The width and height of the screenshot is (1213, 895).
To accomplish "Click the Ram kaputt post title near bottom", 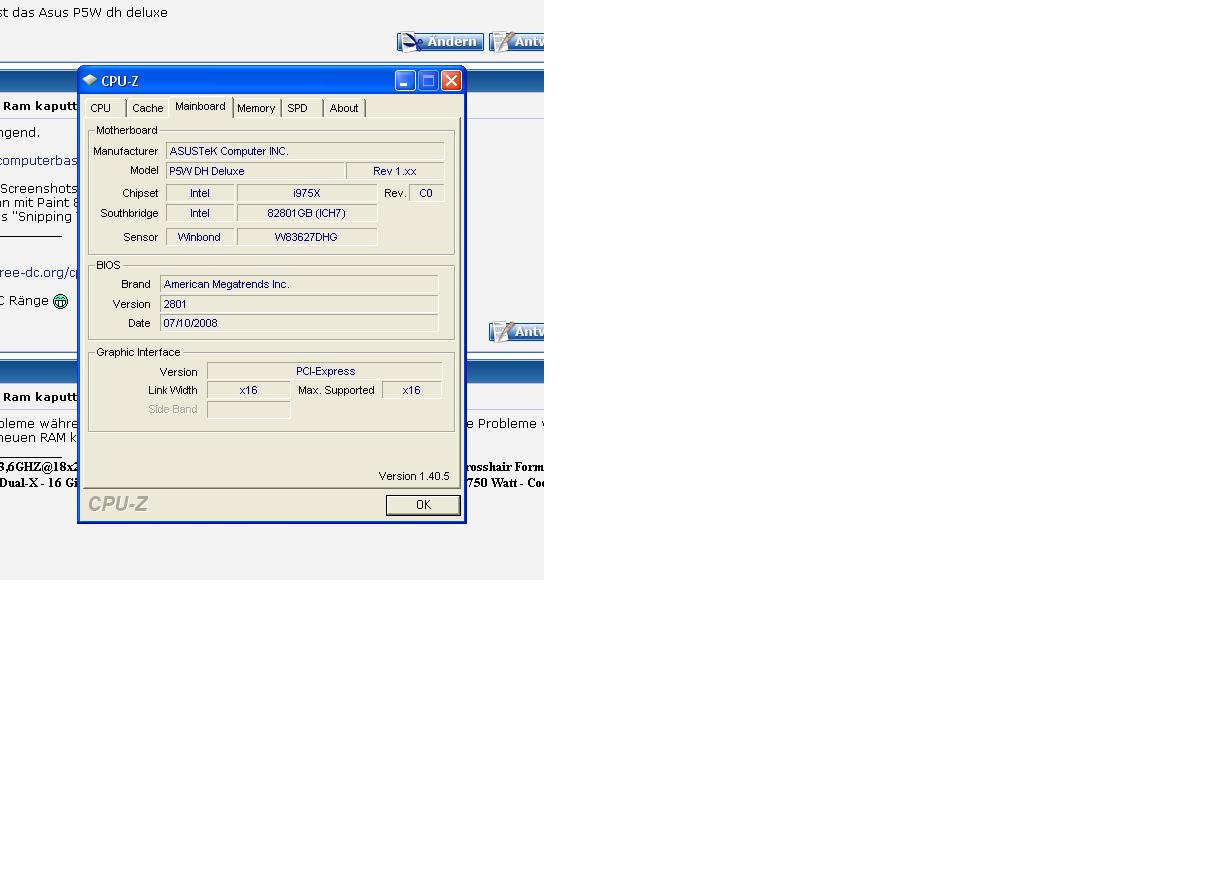I will pyautogui.click(x=40, y=397).
